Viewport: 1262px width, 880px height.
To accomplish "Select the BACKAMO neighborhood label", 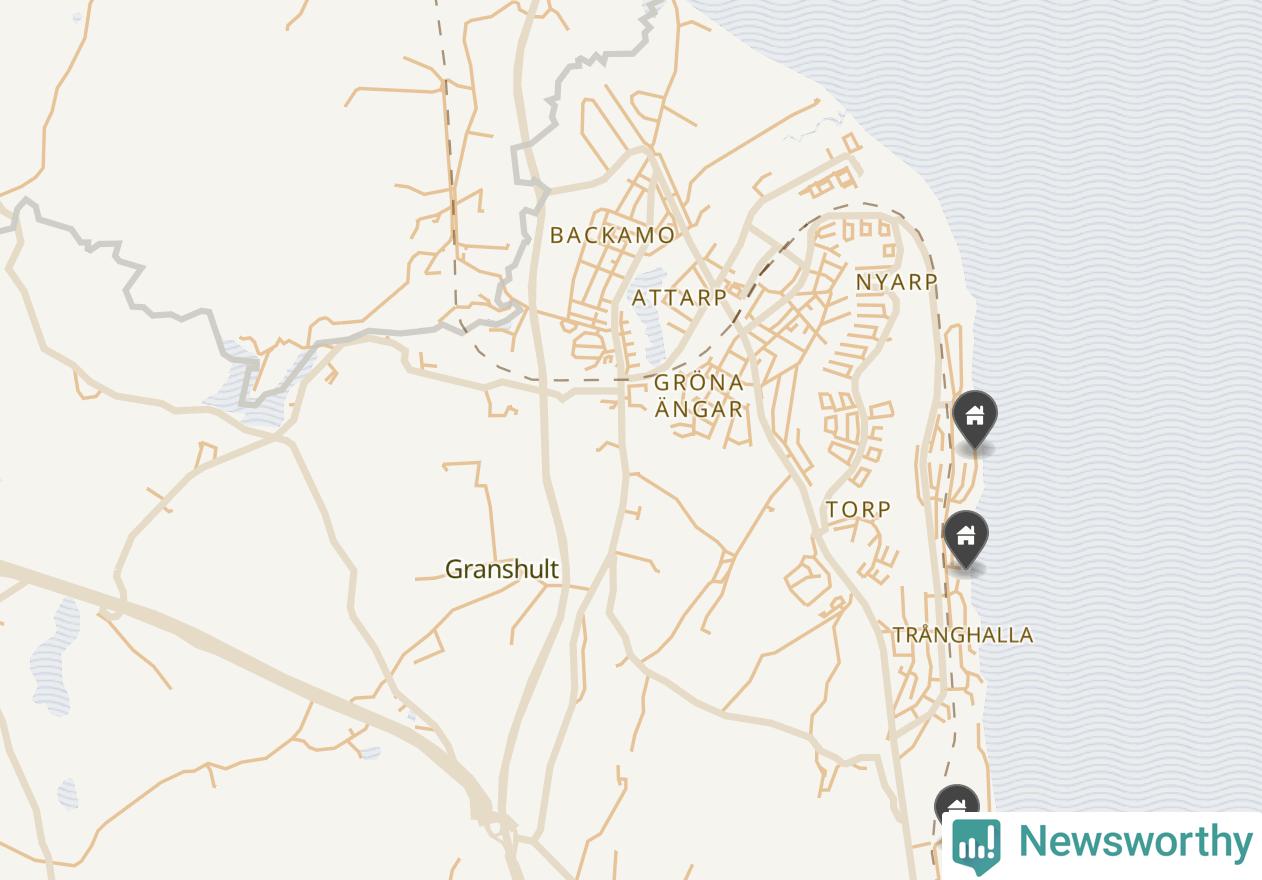I will click(x=613, y=235).
